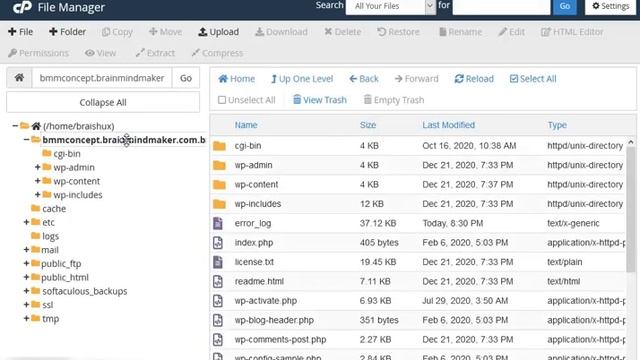Image resolution: width=640 pixels, height=360 pixels.
Task: Click the Restore toolbar button
Action: (x=398, y=32)
